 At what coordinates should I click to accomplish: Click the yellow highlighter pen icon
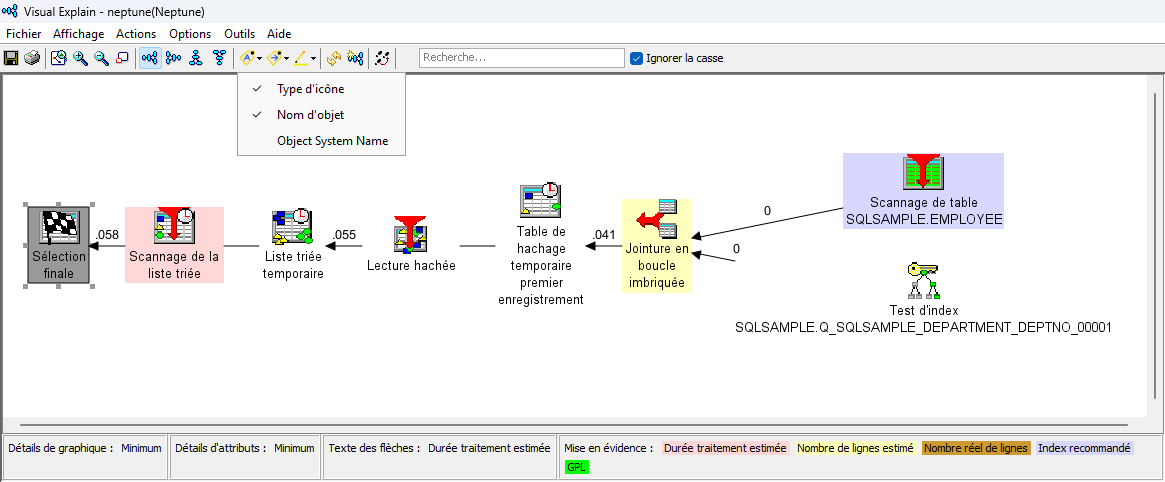point(301,58)
